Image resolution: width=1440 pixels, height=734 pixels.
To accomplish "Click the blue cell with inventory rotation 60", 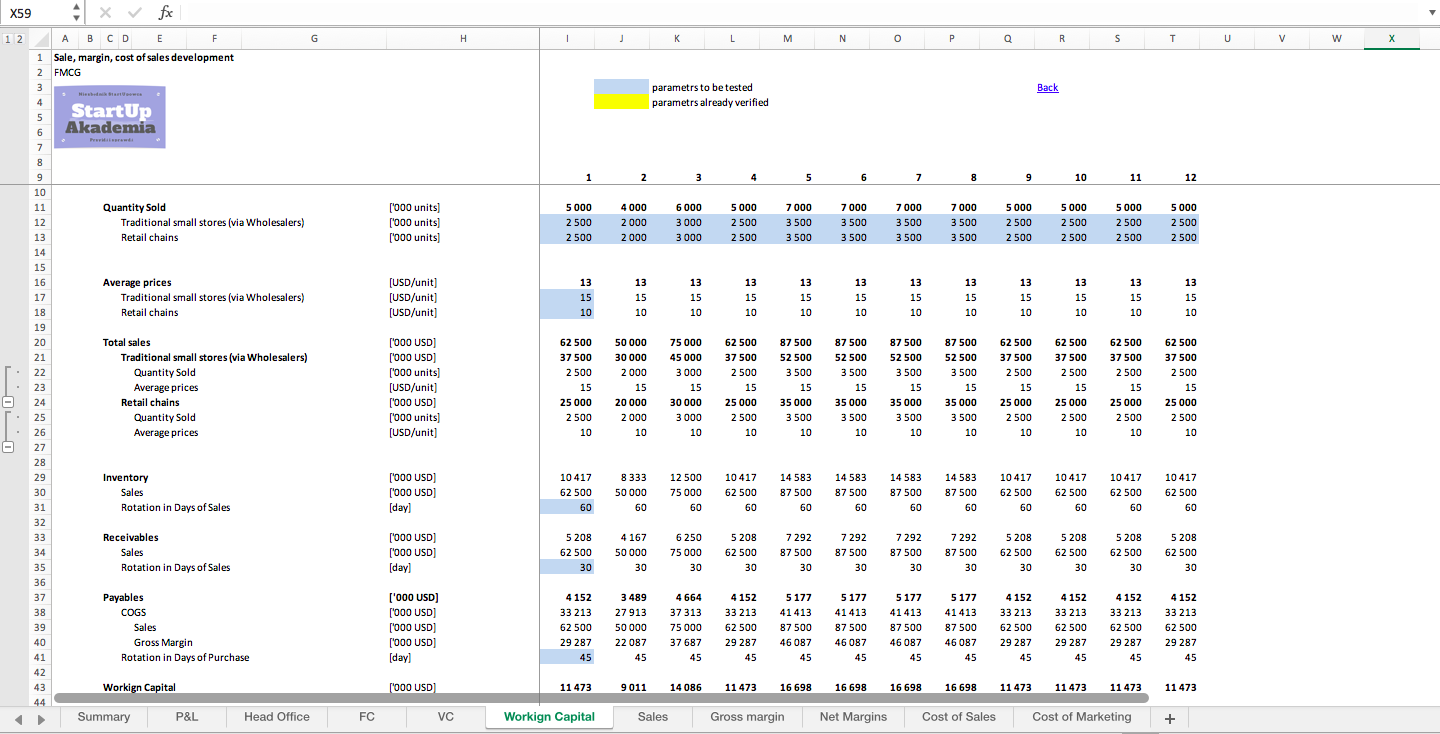I will tap(566, 507).
